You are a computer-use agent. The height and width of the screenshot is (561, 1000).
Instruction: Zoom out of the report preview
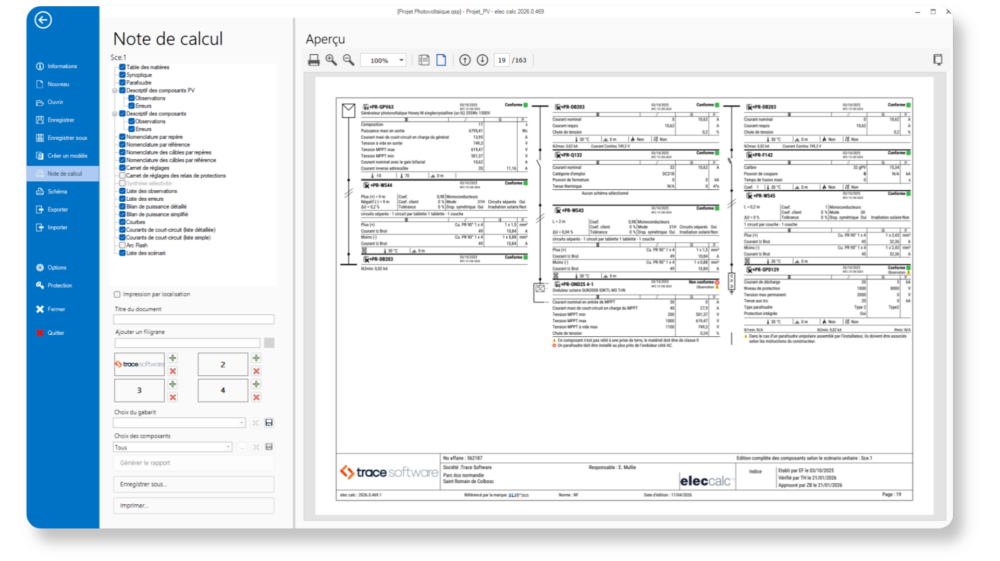pyautogui.click(x=348, y=61)
